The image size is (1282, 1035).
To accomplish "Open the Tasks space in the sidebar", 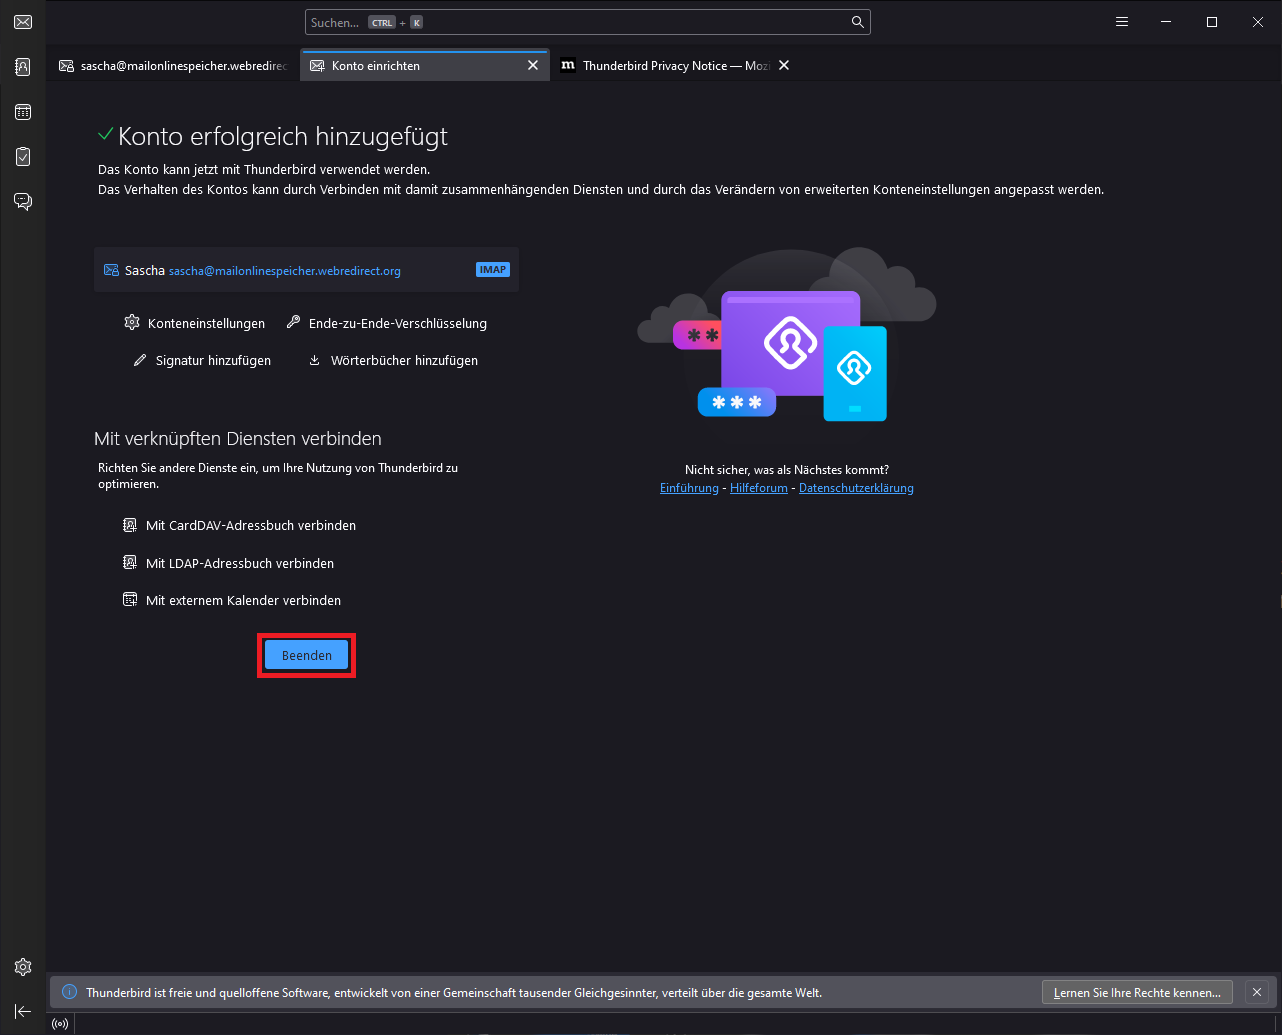I will pyautogui.click(x=22, y=157).
